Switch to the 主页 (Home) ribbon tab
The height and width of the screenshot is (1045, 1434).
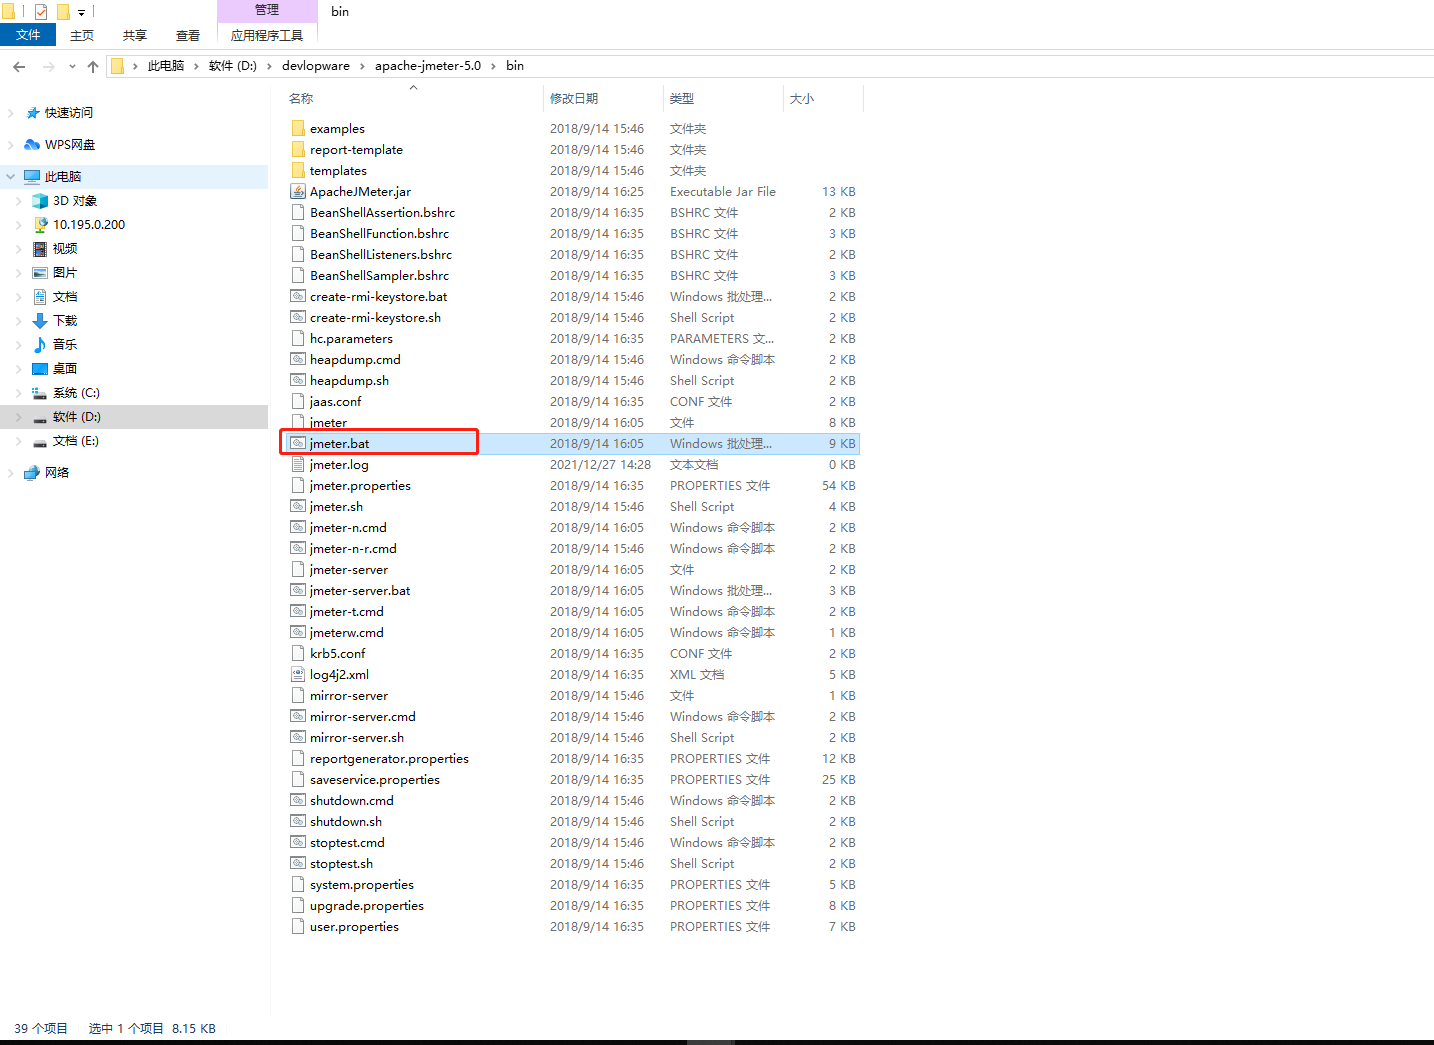coord(82,35)
